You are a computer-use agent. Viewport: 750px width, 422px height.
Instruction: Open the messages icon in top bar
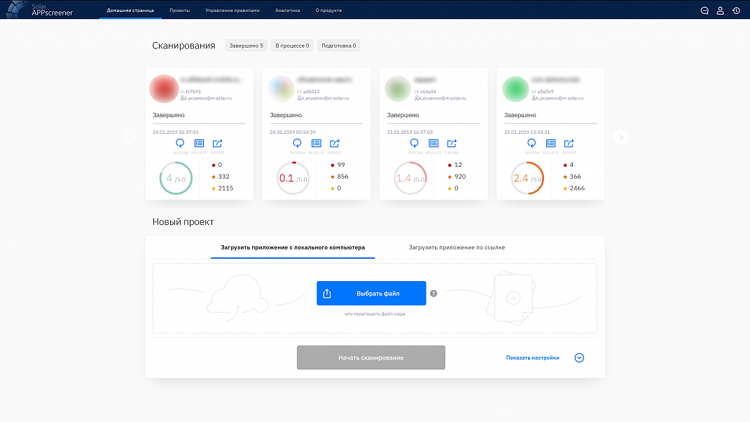tap(705, 11)
